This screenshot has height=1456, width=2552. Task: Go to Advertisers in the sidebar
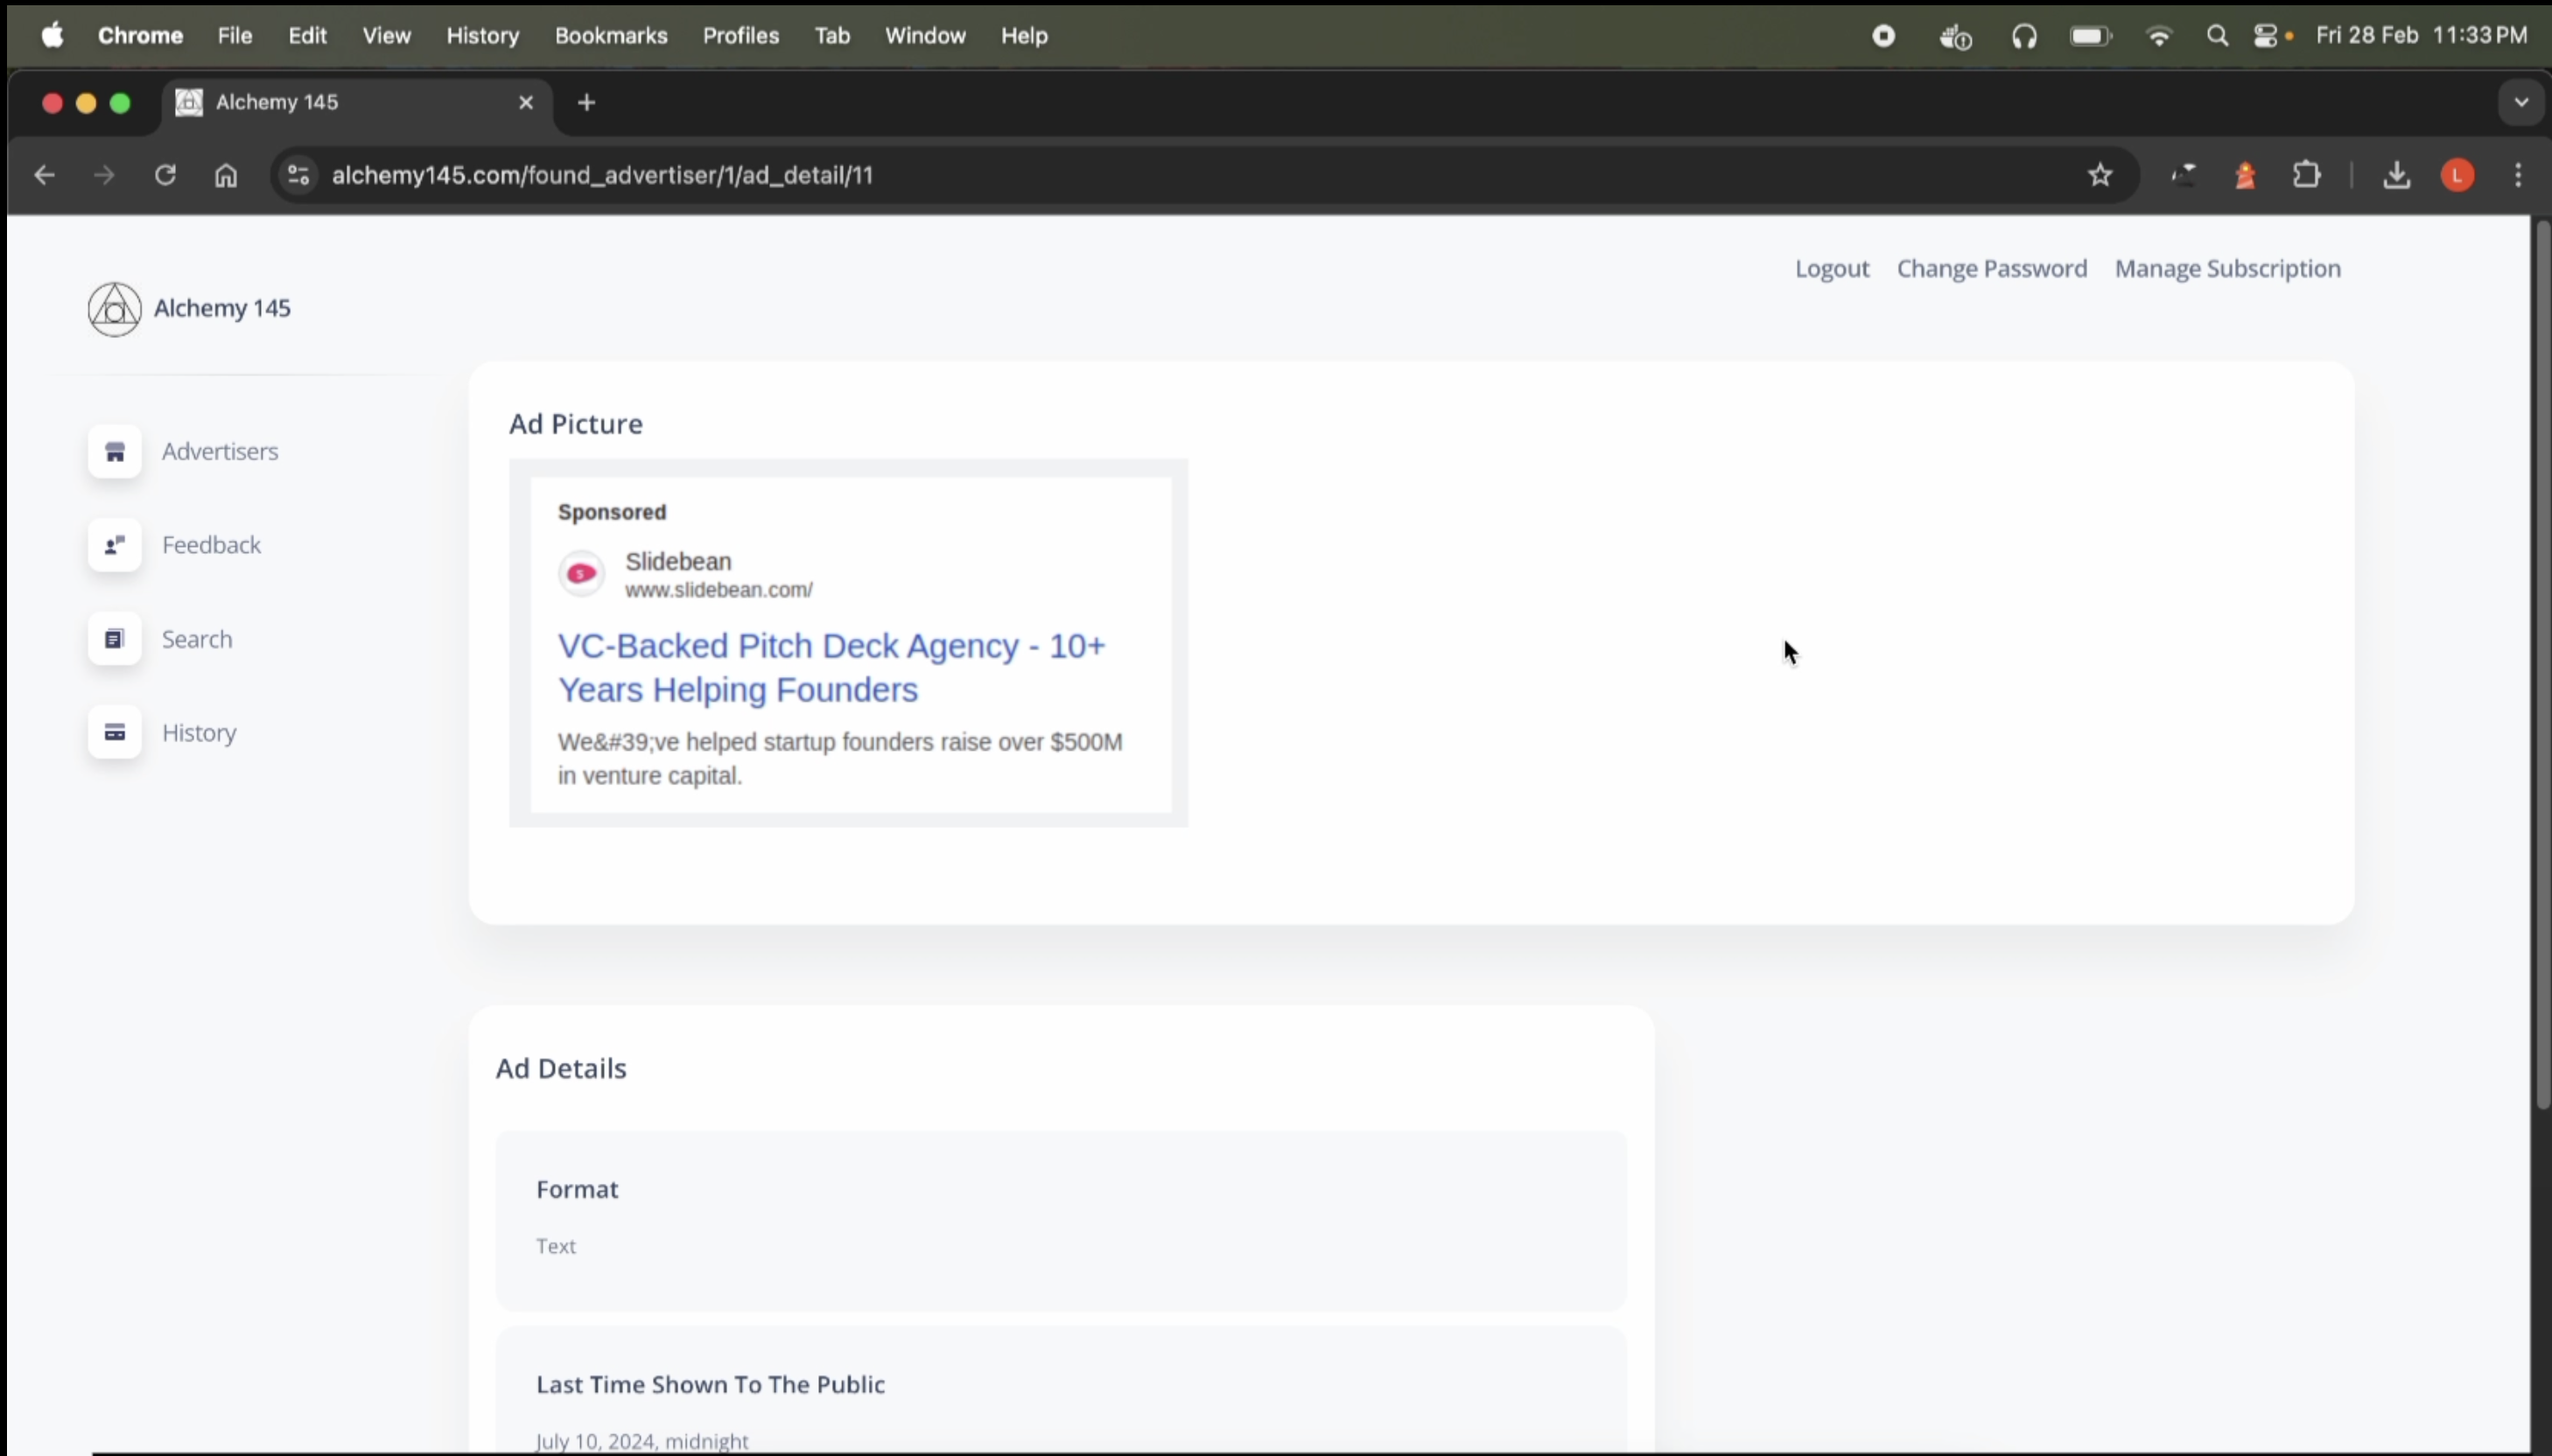pyautogui.click(x=220, y=452)
